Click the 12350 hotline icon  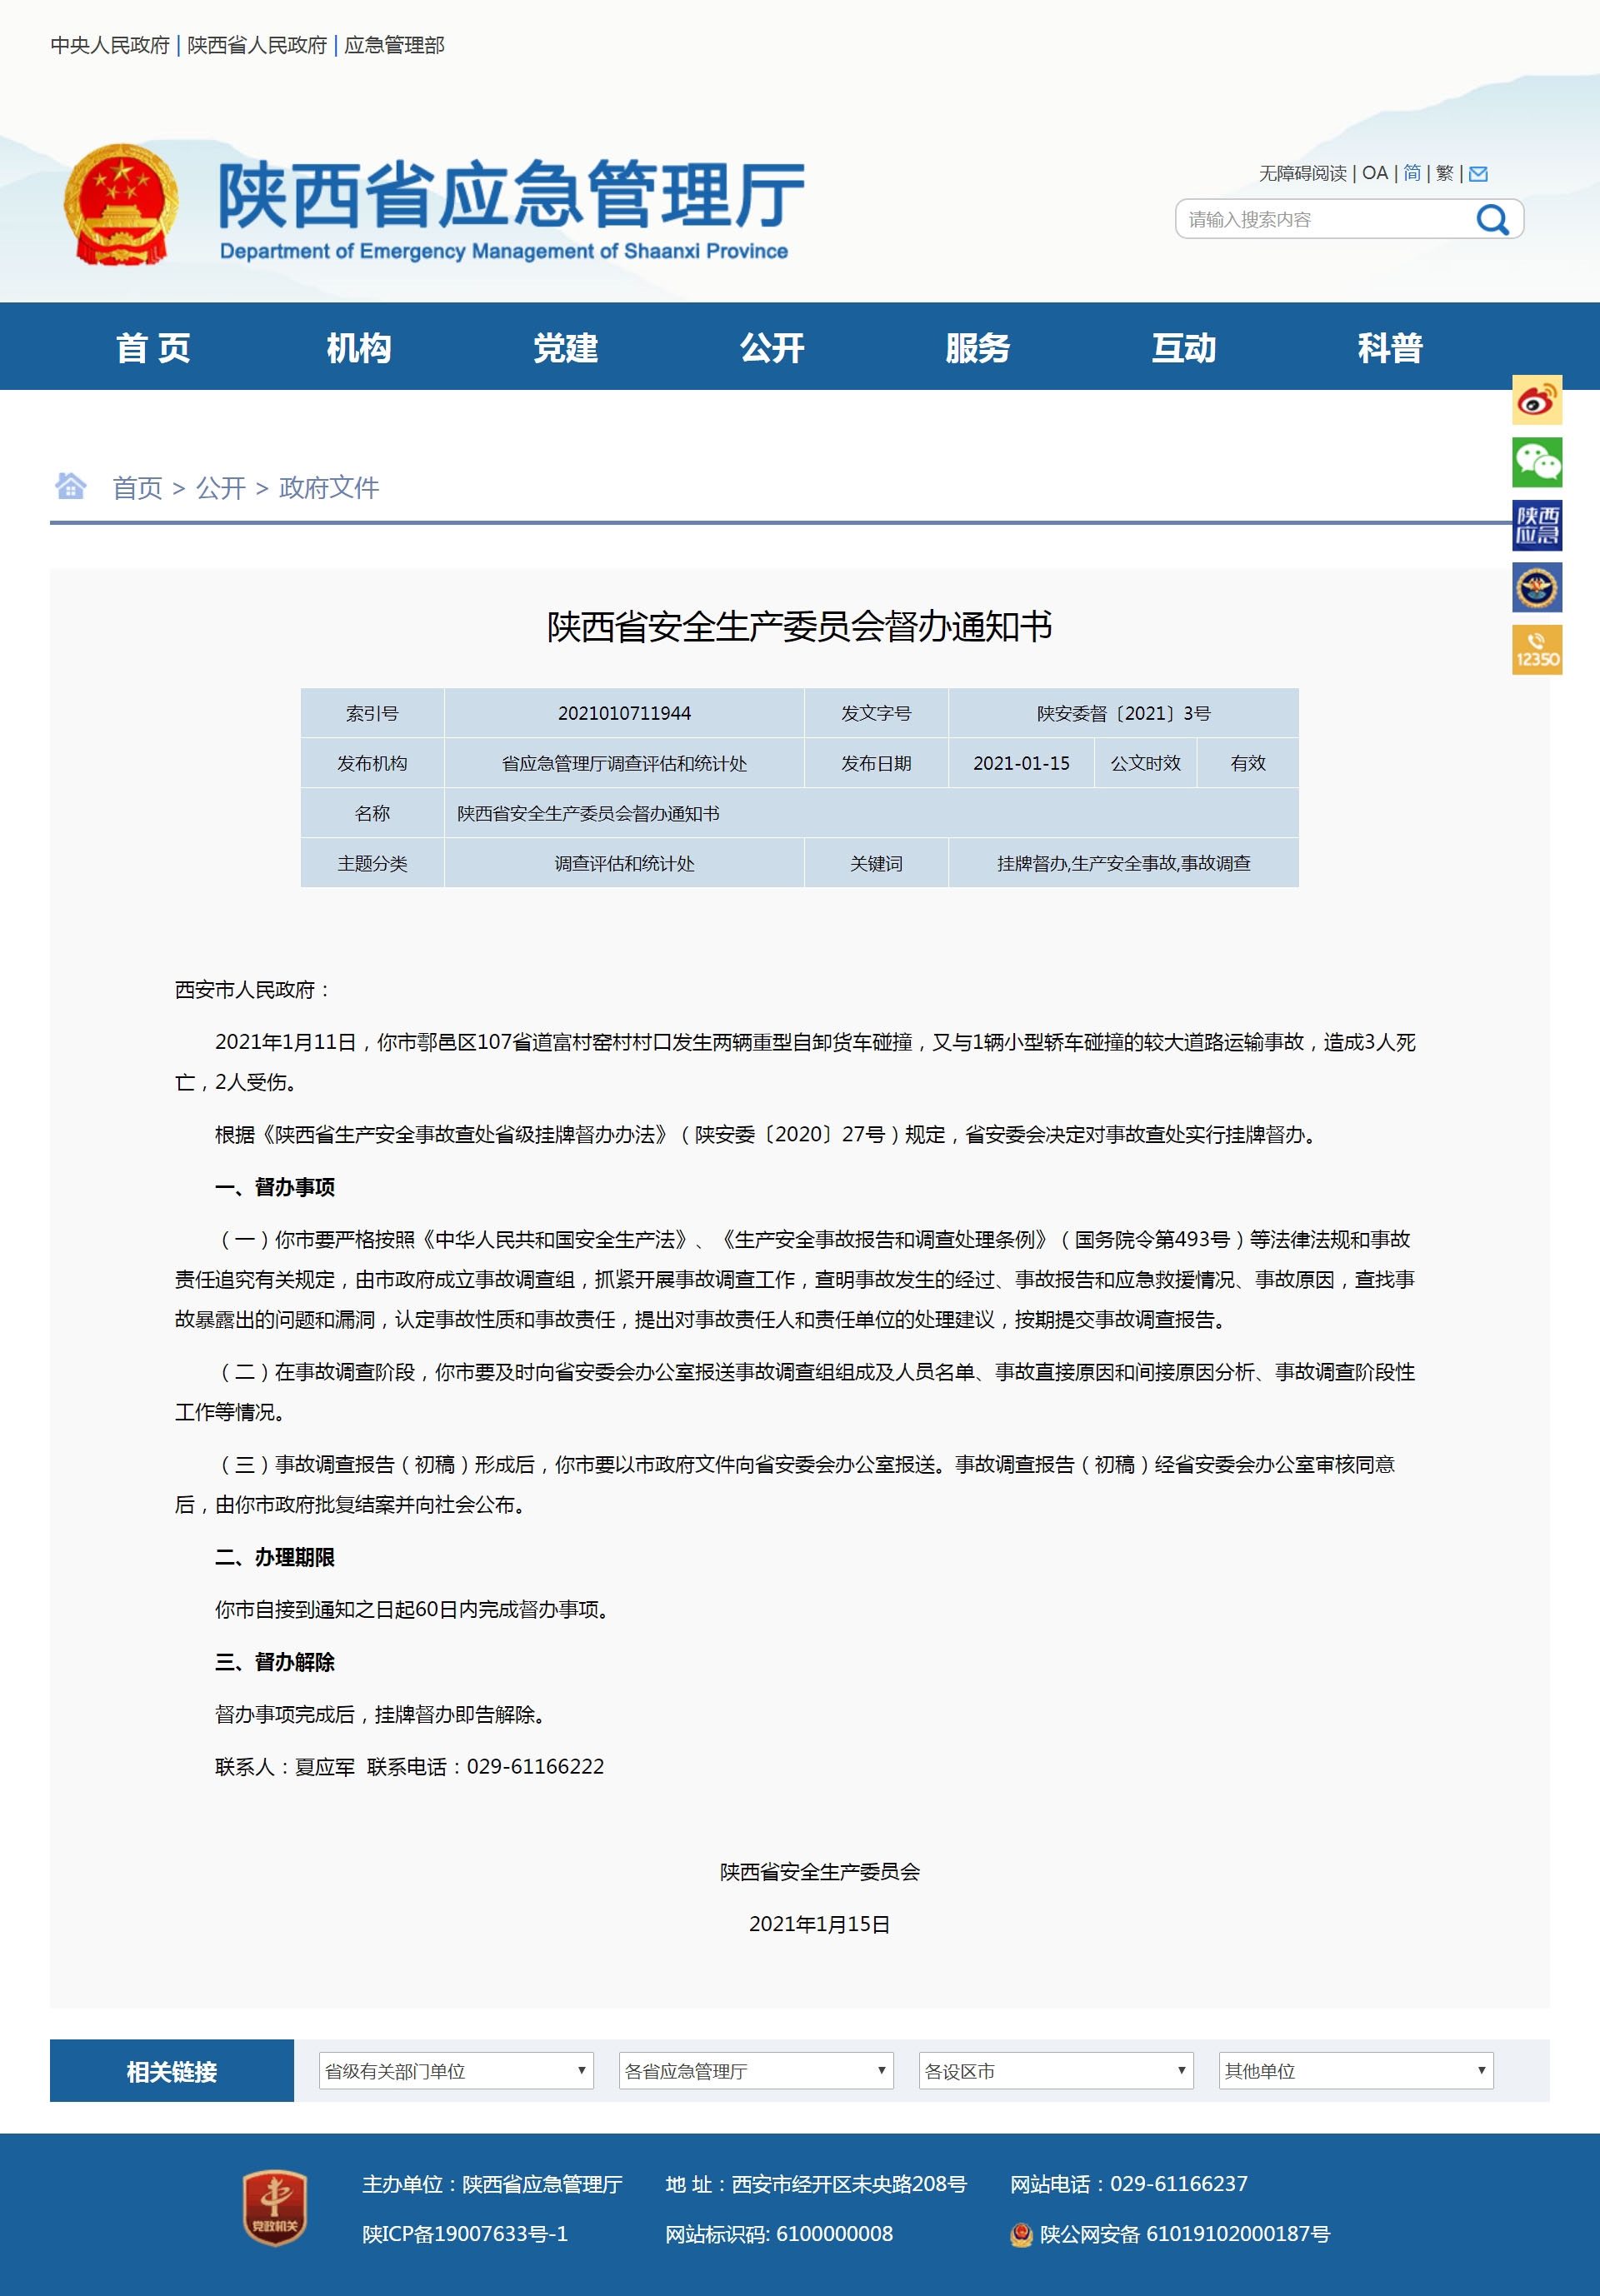click(x=1536, y=650)
